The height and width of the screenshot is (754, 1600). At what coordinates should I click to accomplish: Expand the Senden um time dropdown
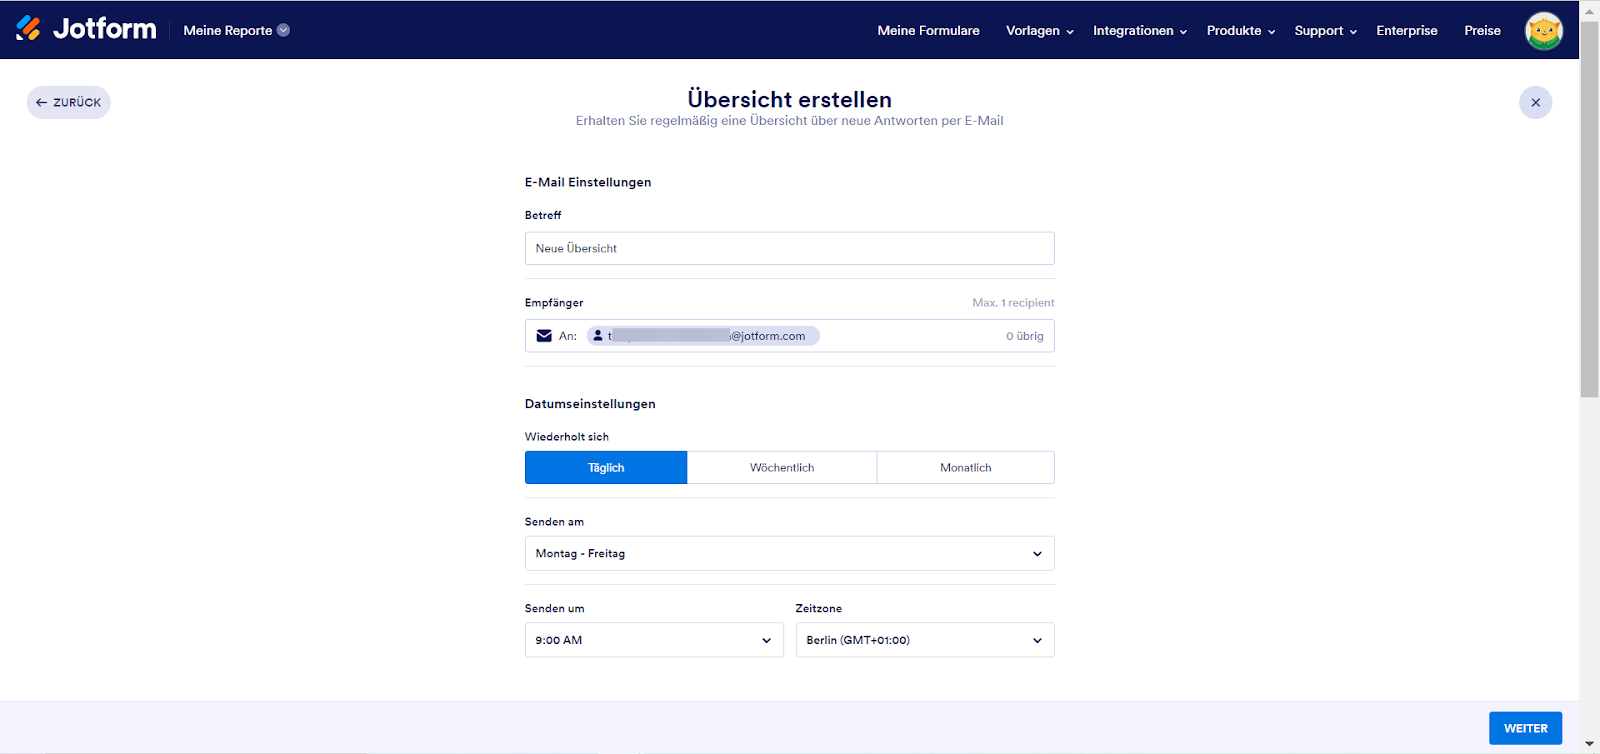653,640
